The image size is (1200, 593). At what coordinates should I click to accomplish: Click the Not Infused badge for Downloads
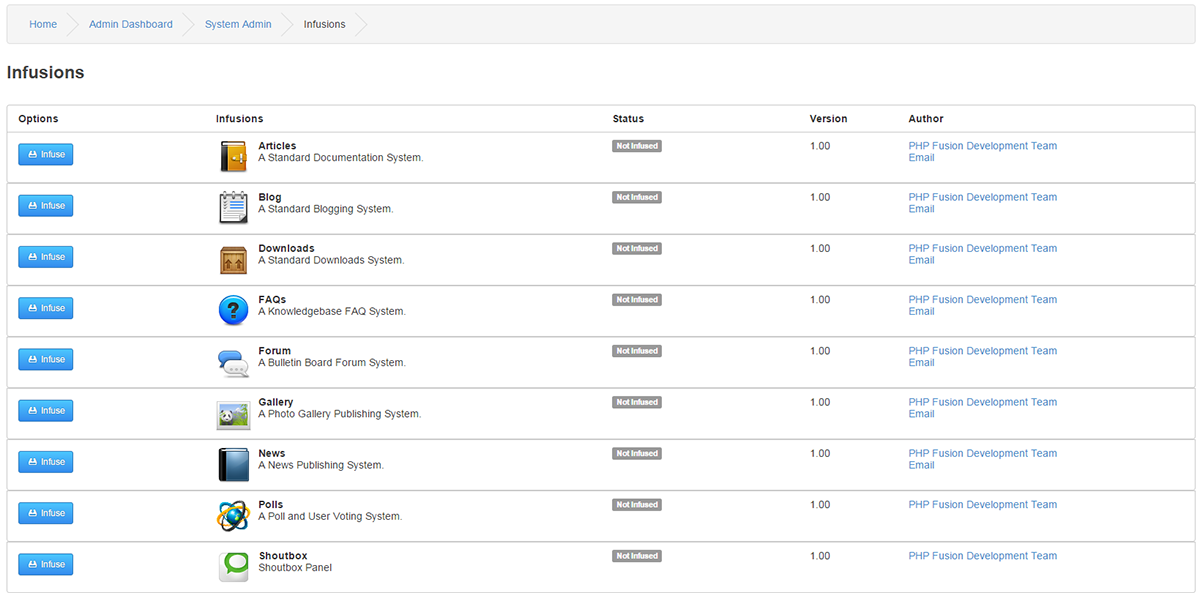tap(637, 248)
